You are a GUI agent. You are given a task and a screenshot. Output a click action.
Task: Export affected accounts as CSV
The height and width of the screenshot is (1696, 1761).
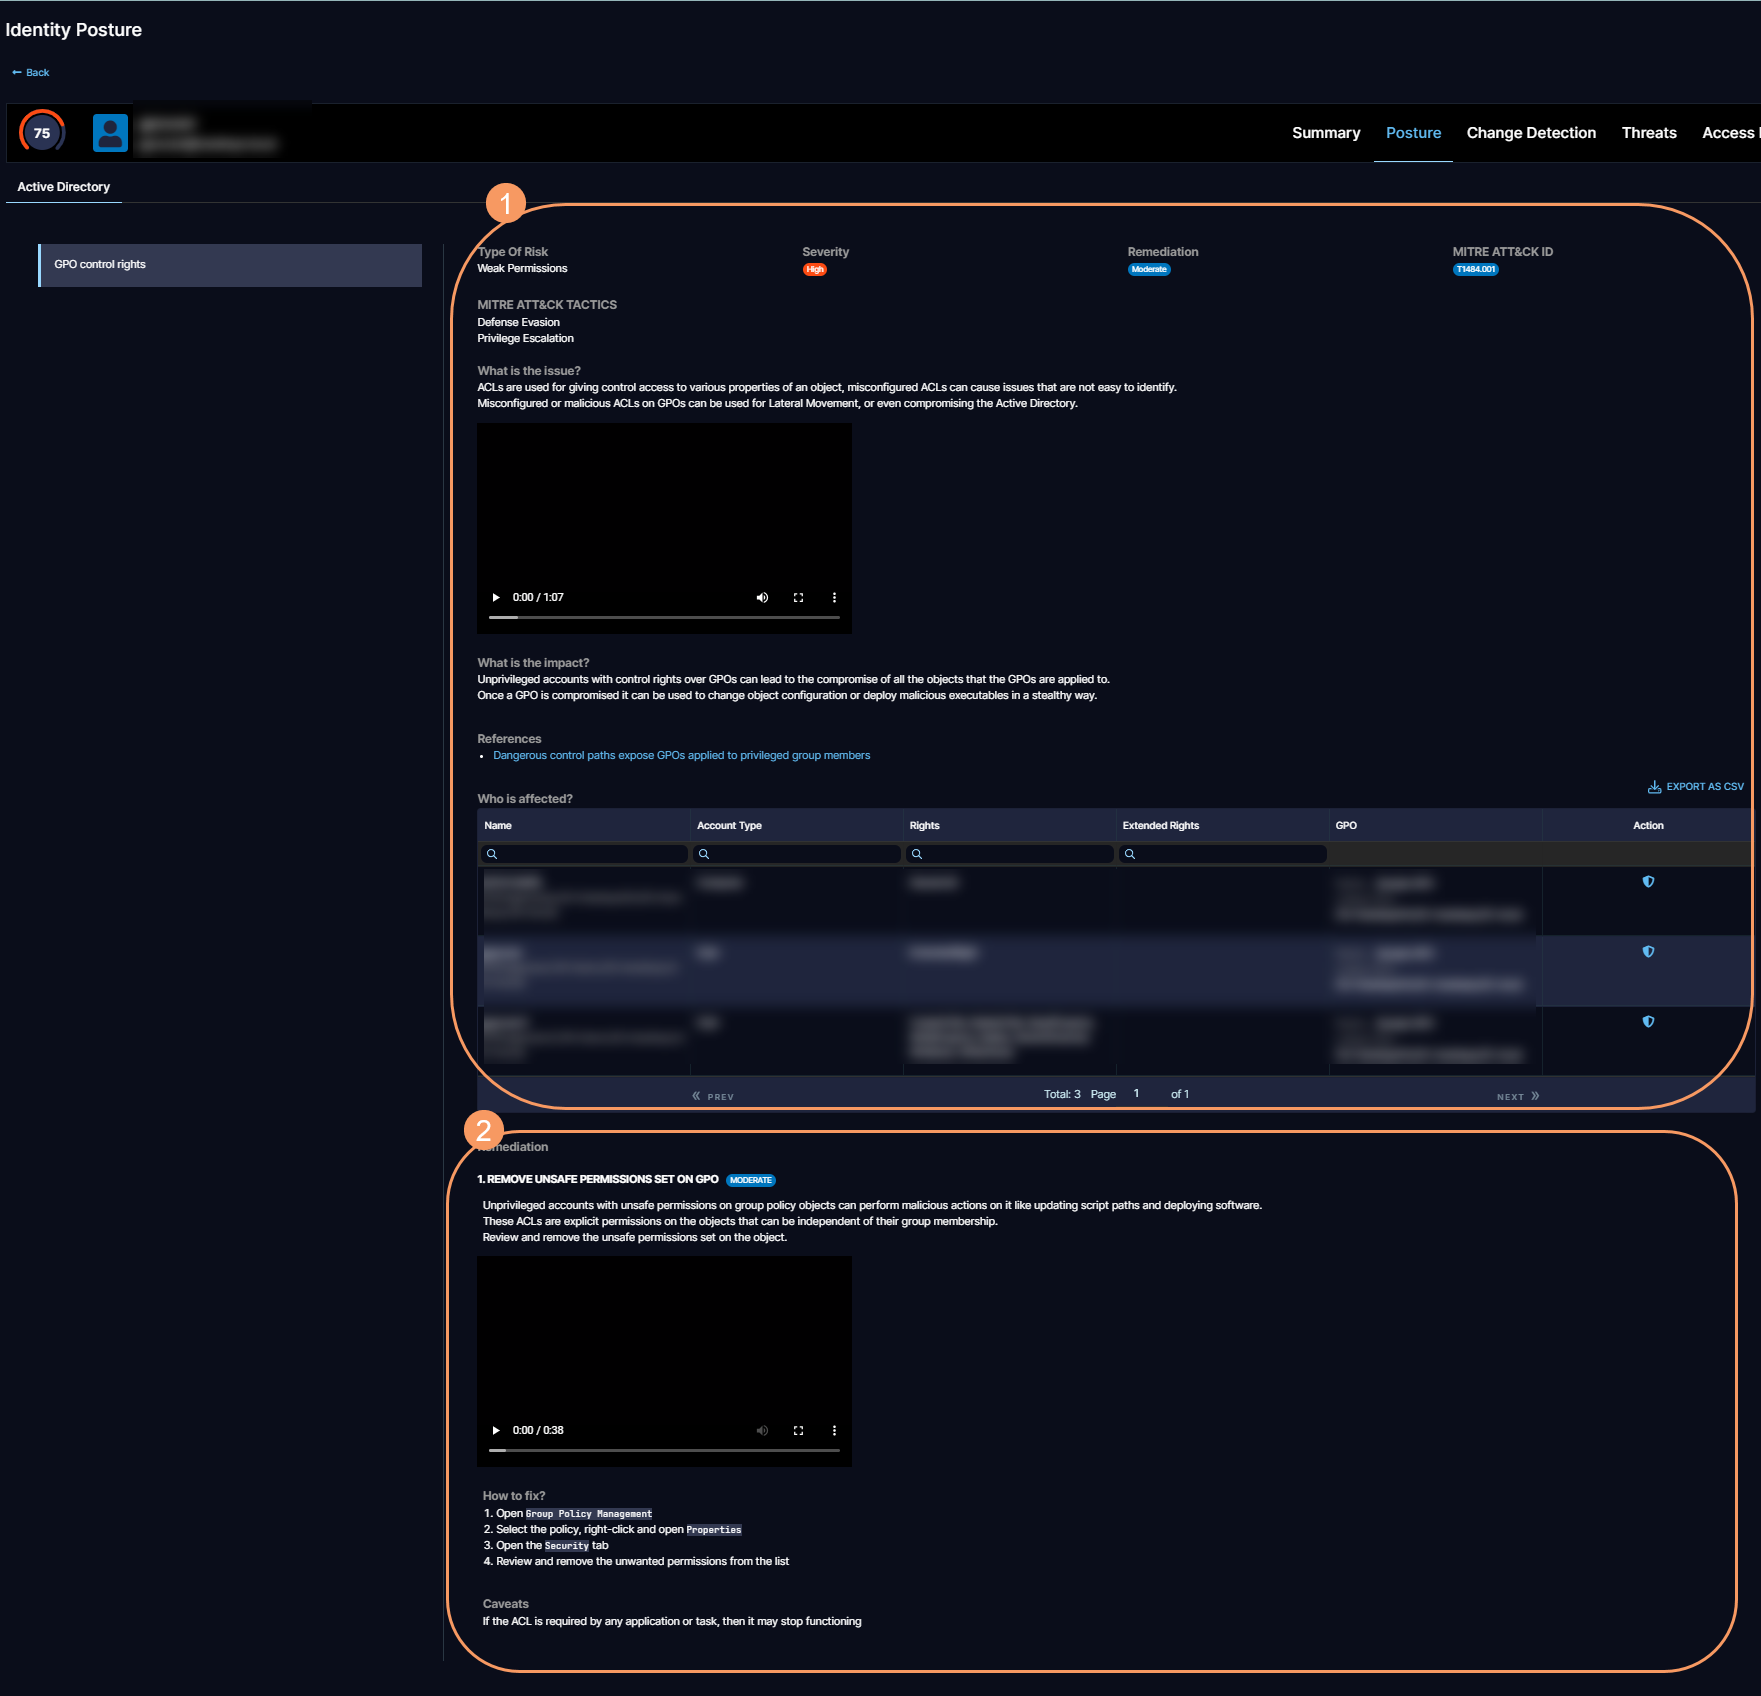click(x=1696, y=787)
